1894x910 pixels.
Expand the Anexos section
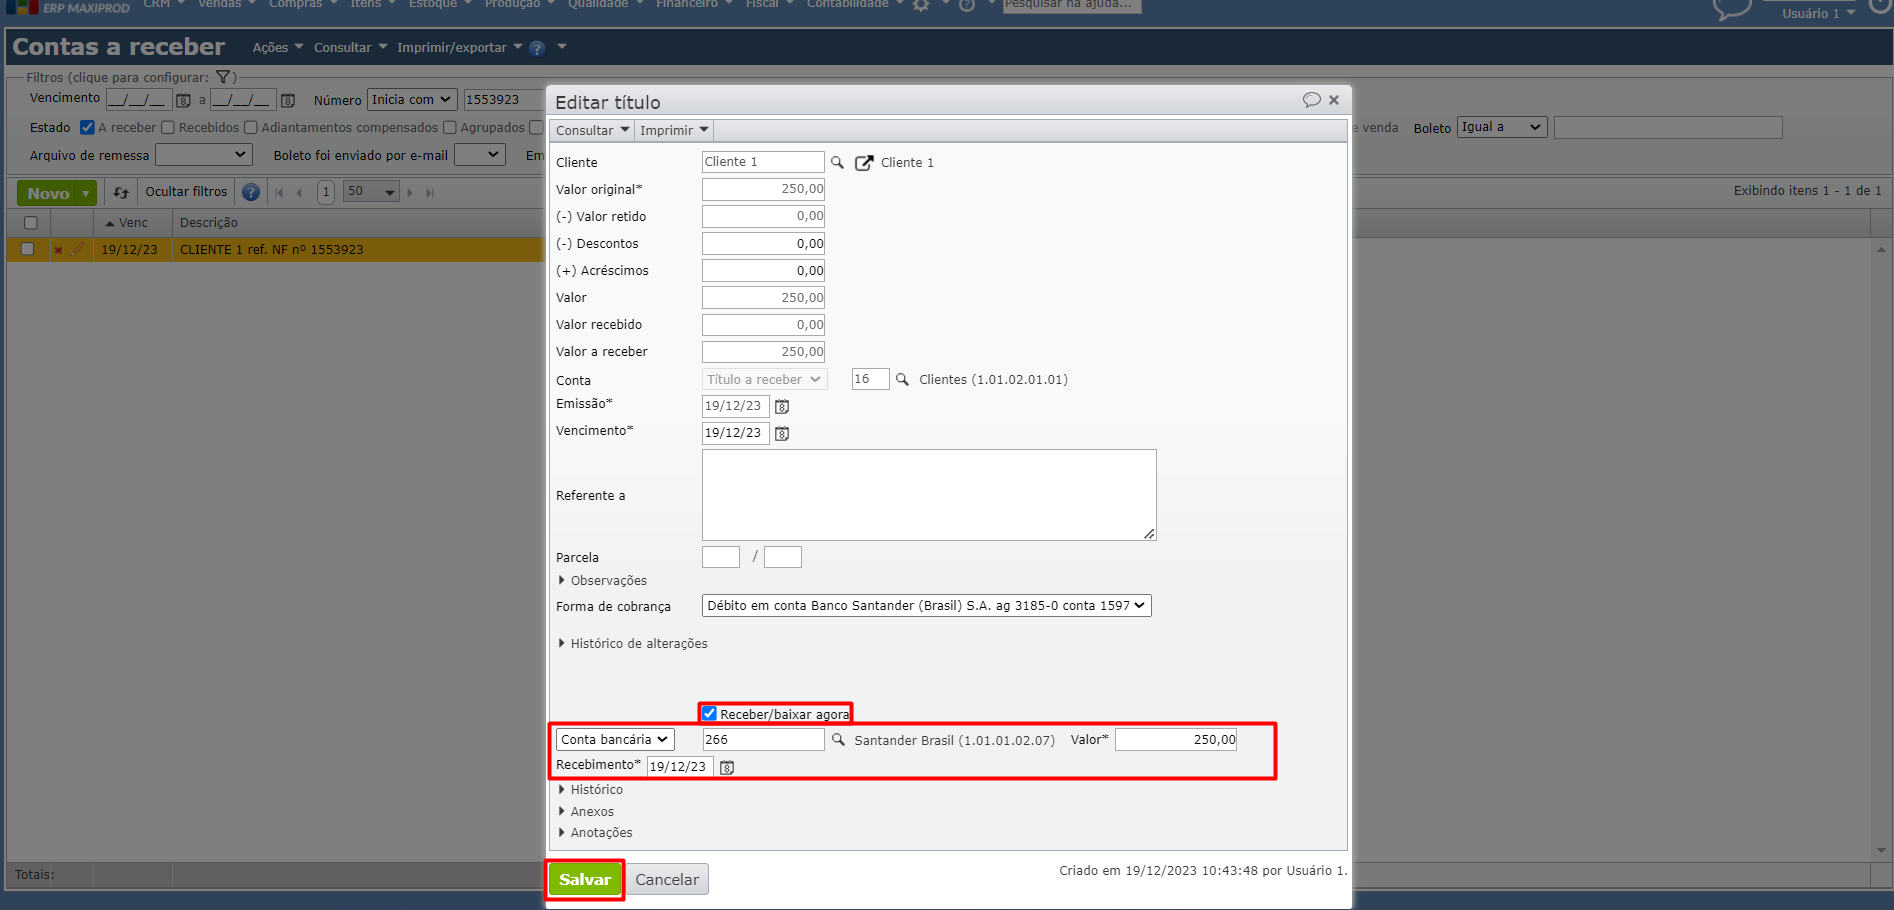pyautogui.click(x=586, y=812)
